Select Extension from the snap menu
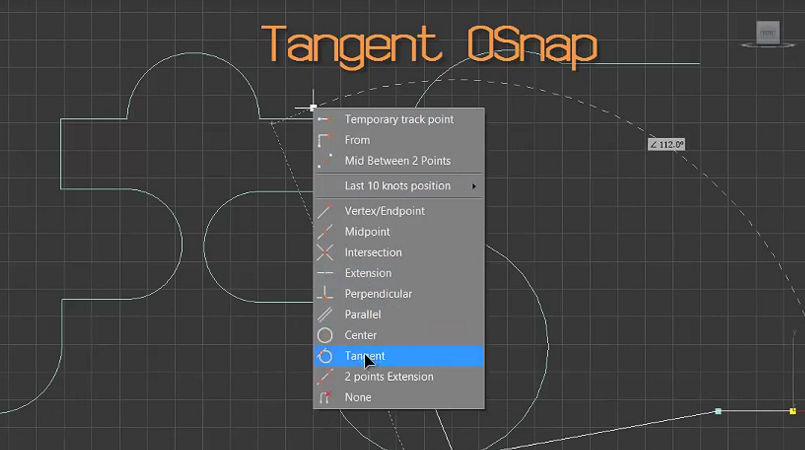The width and height of the screenshot is (805, 450). point(368,273)
